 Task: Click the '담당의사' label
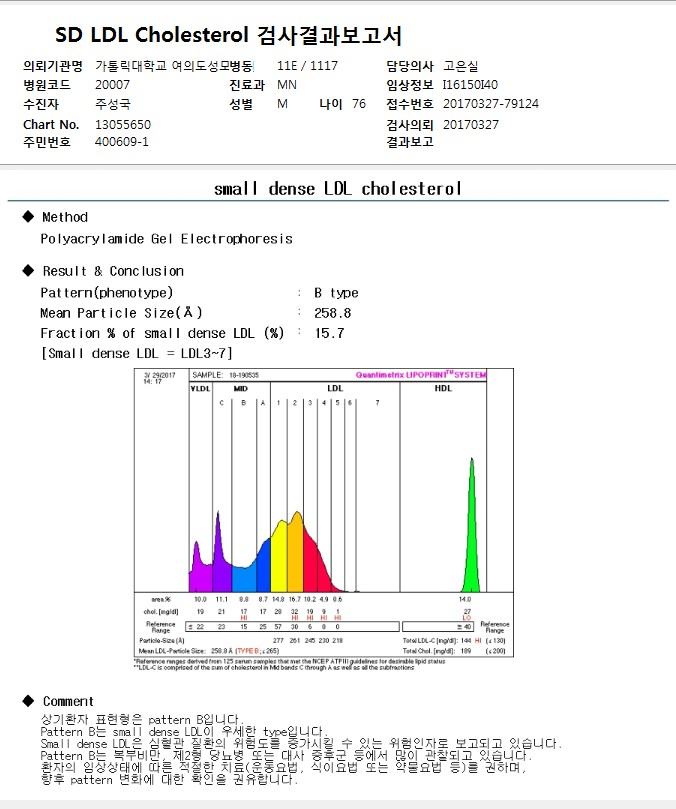point(410,66)
